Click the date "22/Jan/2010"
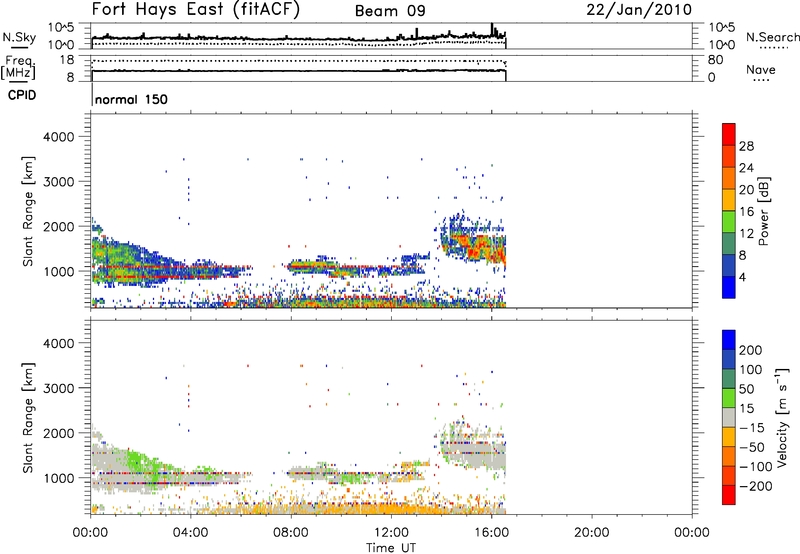Viewport: 800px width, 554px height. point(639,10)
